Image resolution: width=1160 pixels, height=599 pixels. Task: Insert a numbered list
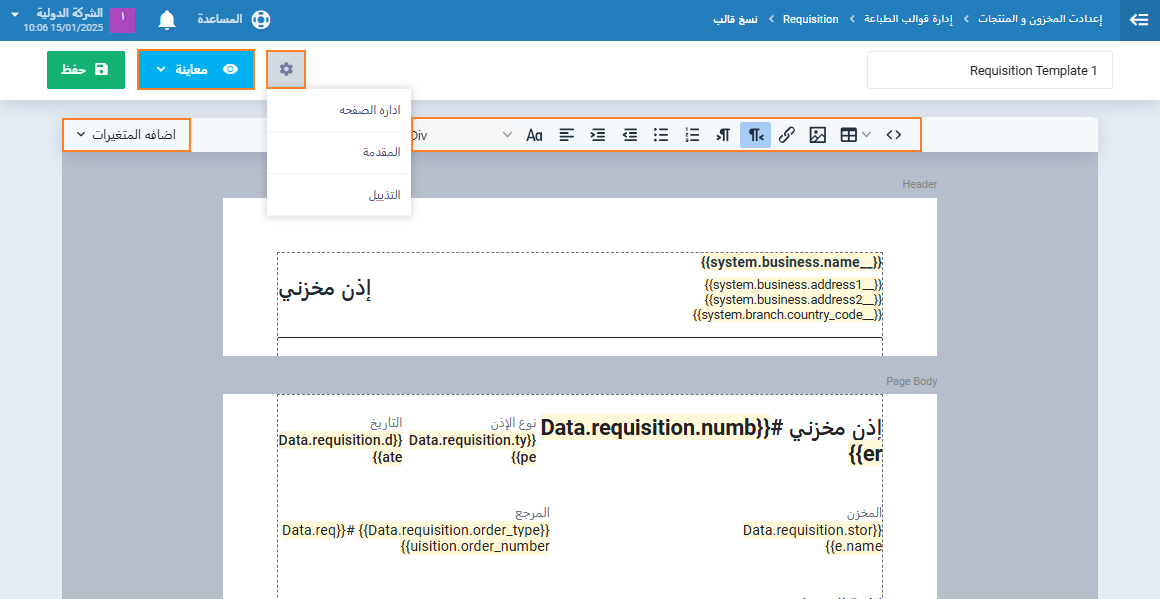[x=692, y=135]
